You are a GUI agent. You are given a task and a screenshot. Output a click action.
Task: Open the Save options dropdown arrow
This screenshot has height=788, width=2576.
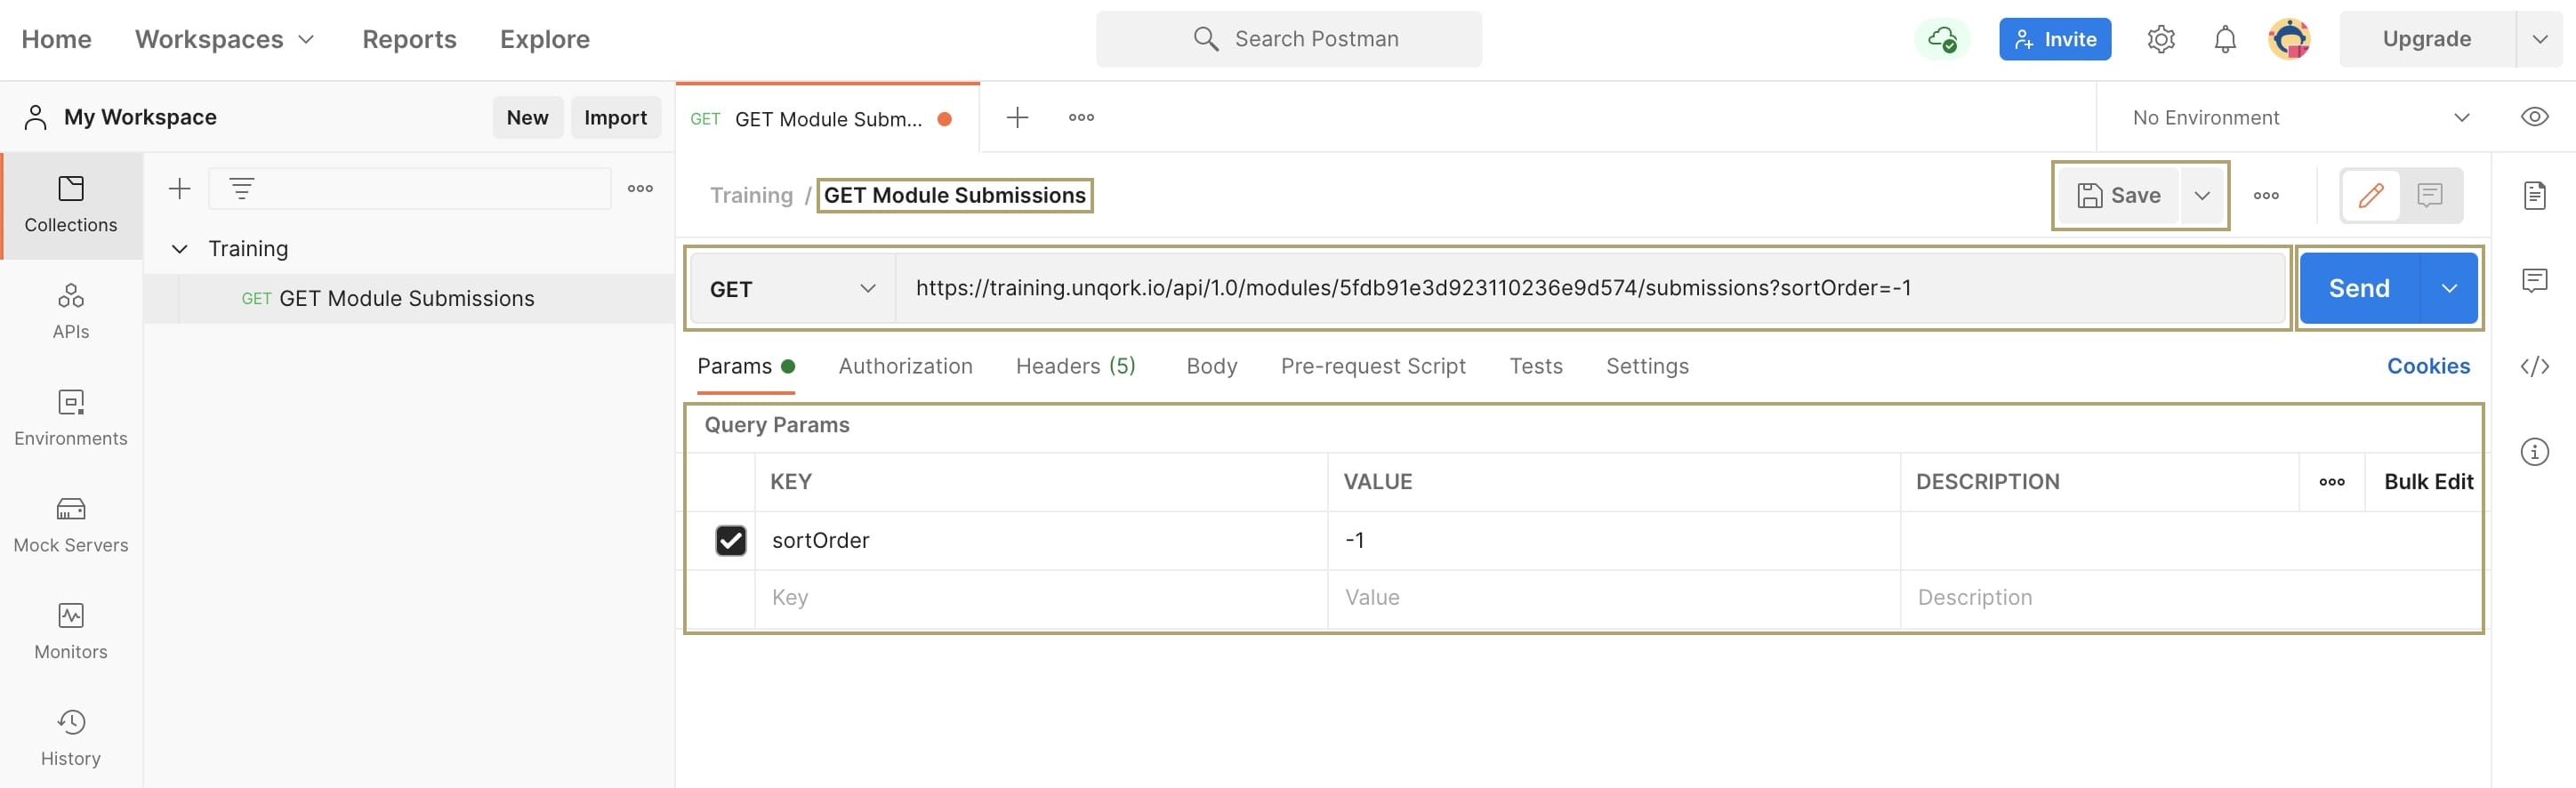pos(2201,195)
